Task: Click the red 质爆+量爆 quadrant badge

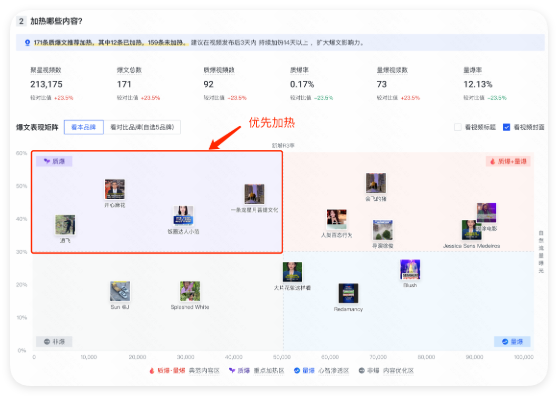Action: pos(508,161)
